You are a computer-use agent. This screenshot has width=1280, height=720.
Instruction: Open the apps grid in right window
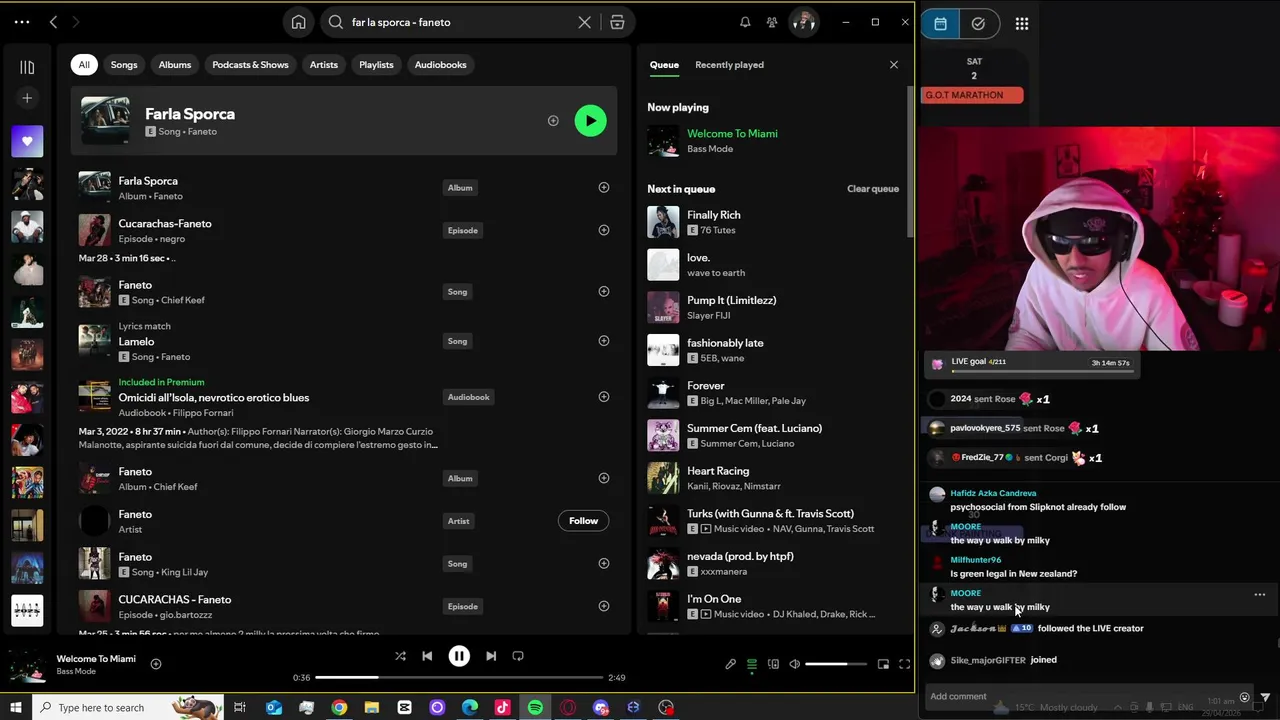pyautogui.click(x=1021, y=24)
